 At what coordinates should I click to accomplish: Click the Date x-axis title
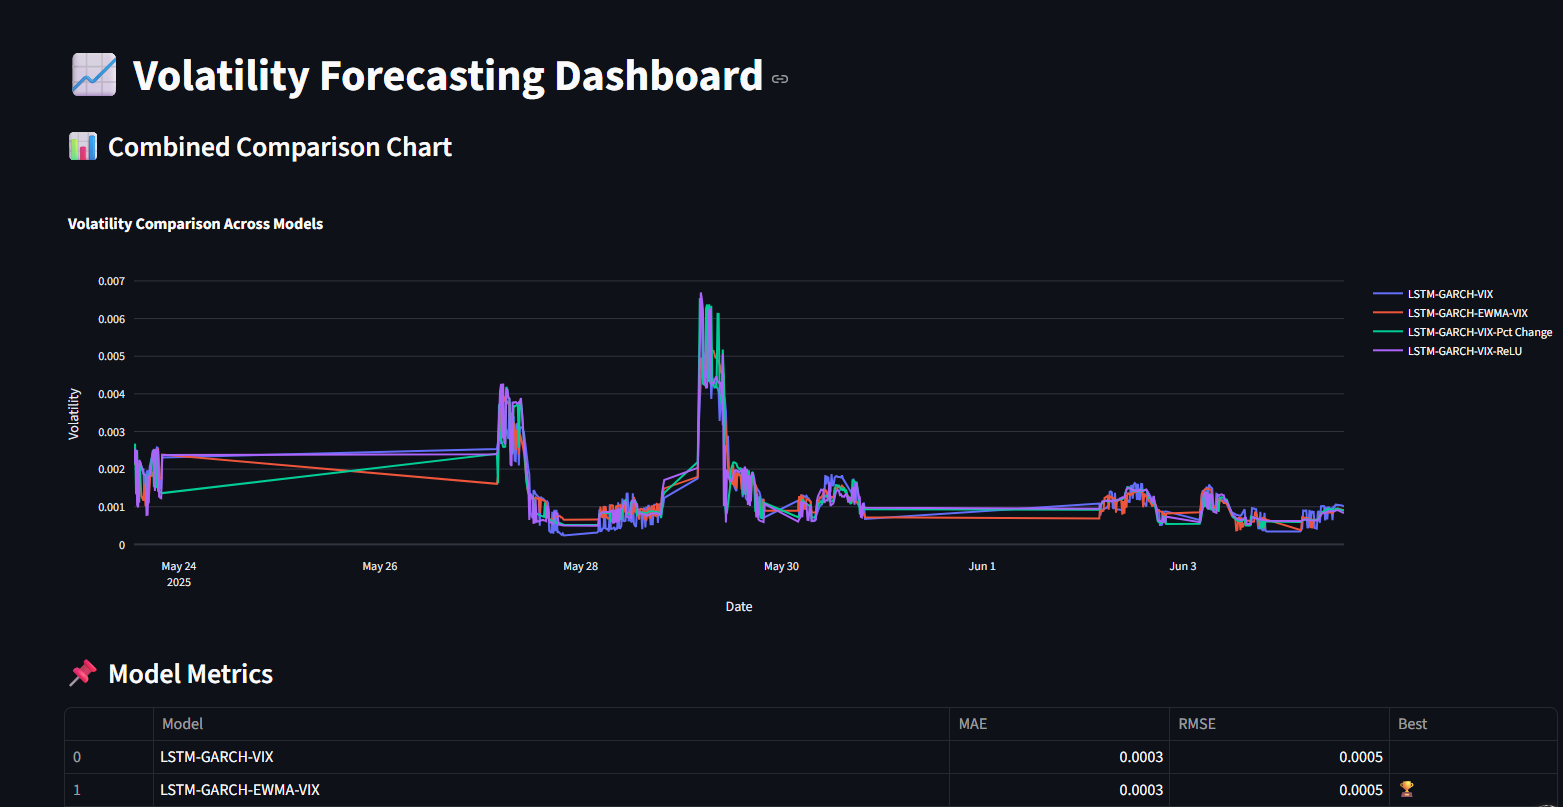tap(739, 607)
